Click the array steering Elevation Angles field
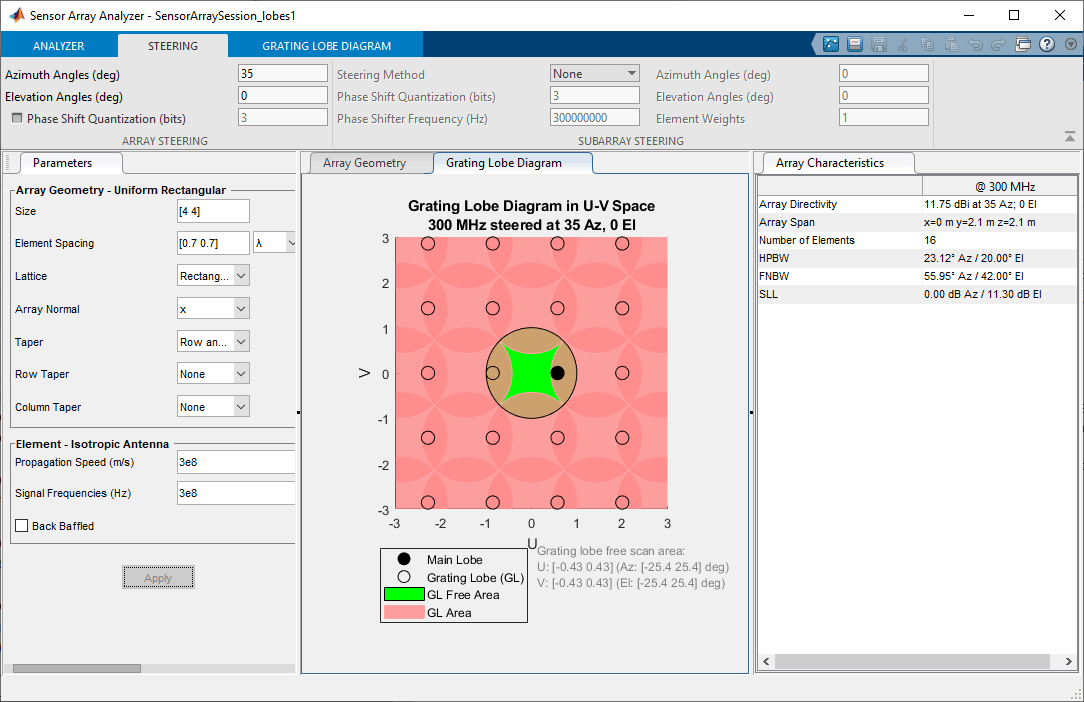 pos(283,95)
